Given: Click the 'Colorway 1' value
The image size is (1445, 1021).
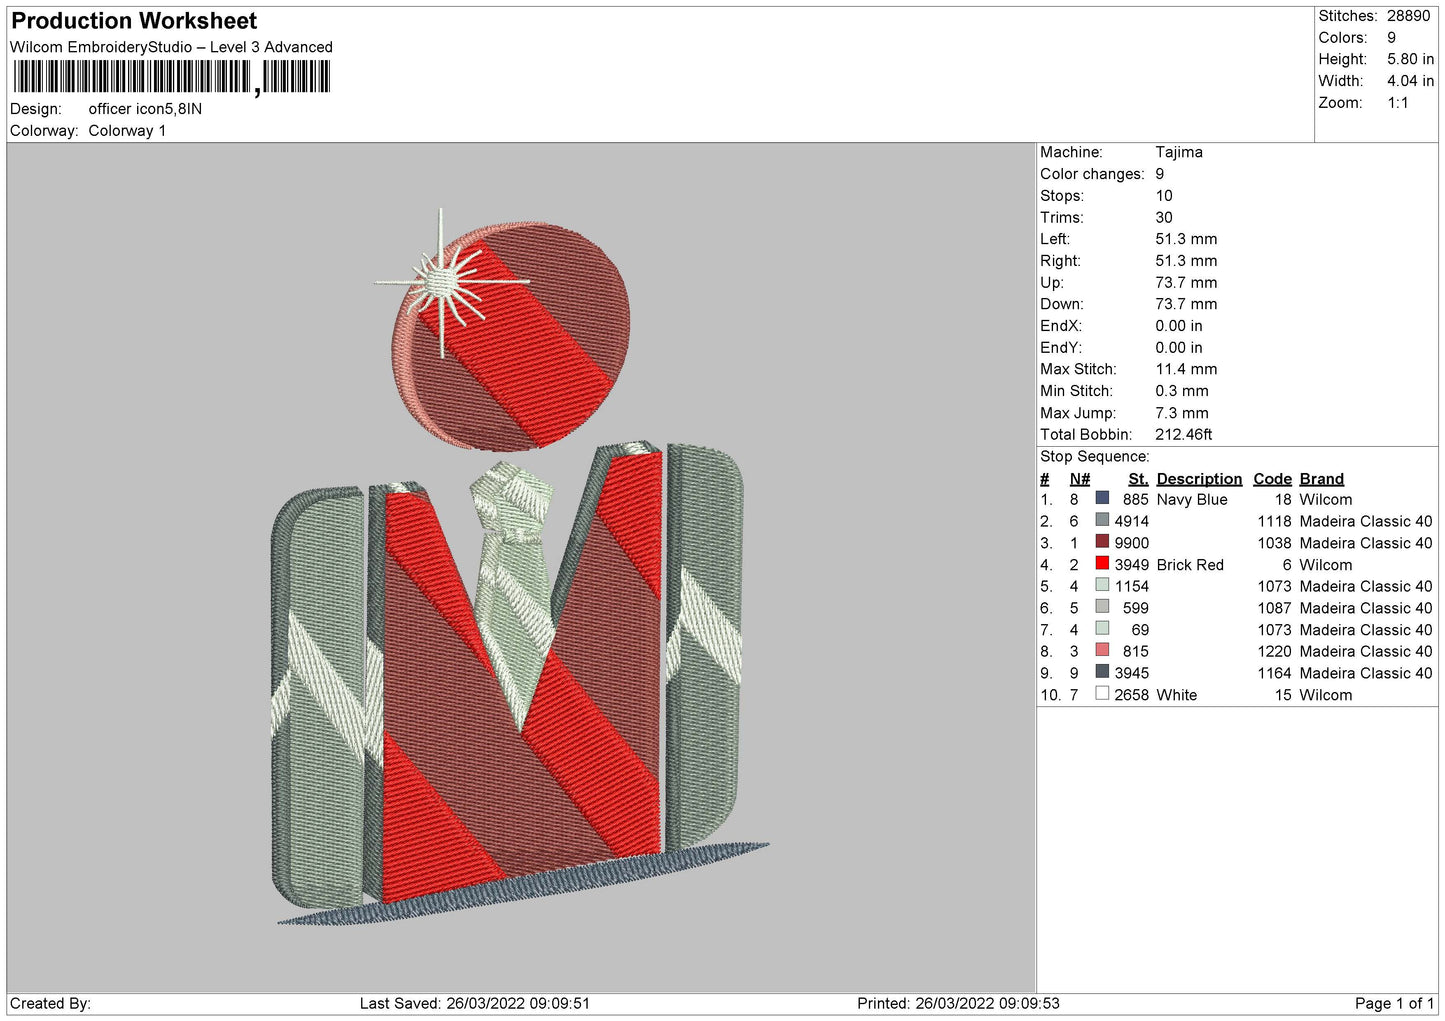Looking at the screenshot, I should pos(127,131).
